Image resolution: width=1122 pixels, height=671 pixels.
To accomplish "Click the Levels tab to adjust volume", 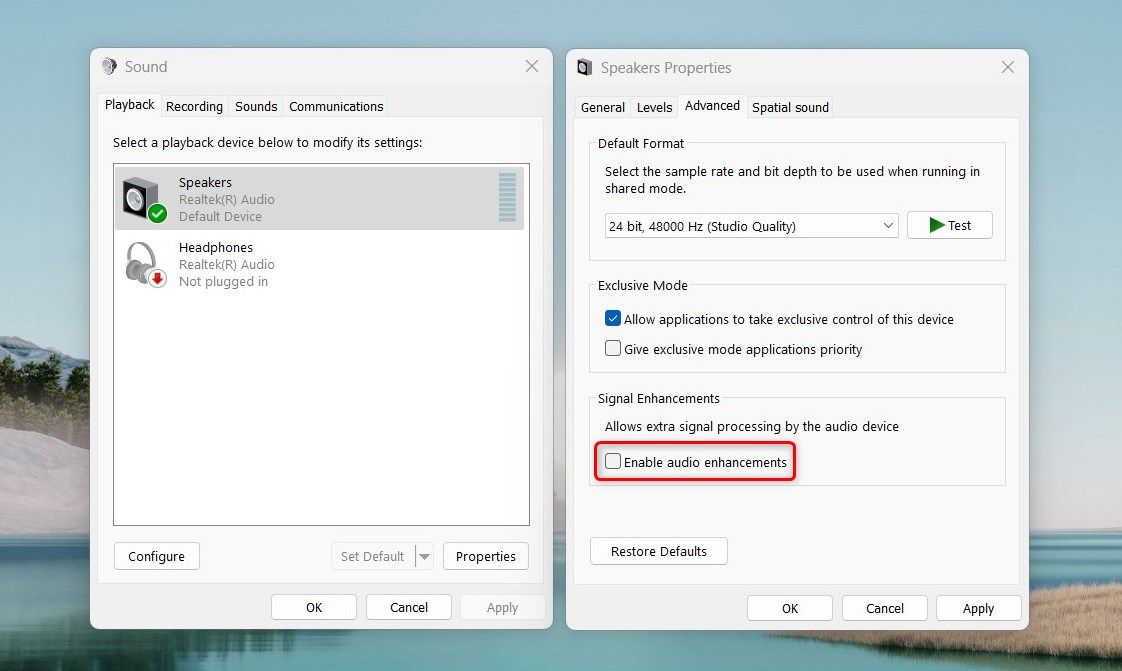I will click(x=654, y=106).
